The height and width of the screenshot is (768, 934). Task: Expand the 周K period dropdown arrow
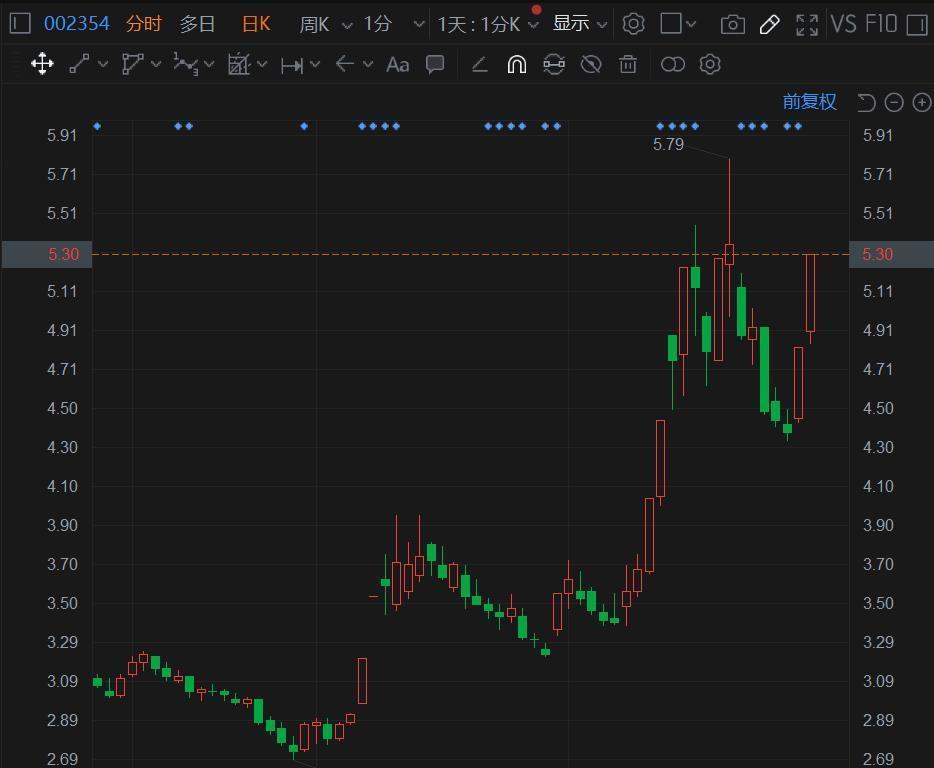tap(347, 25)
